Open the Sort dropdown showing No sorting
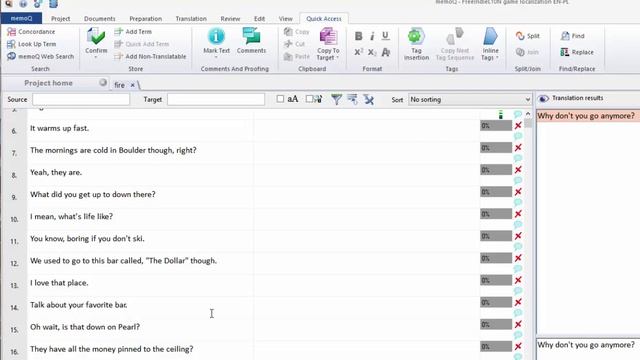The width and height of the screenshot is (640, 360). click(x=469, y=100)
